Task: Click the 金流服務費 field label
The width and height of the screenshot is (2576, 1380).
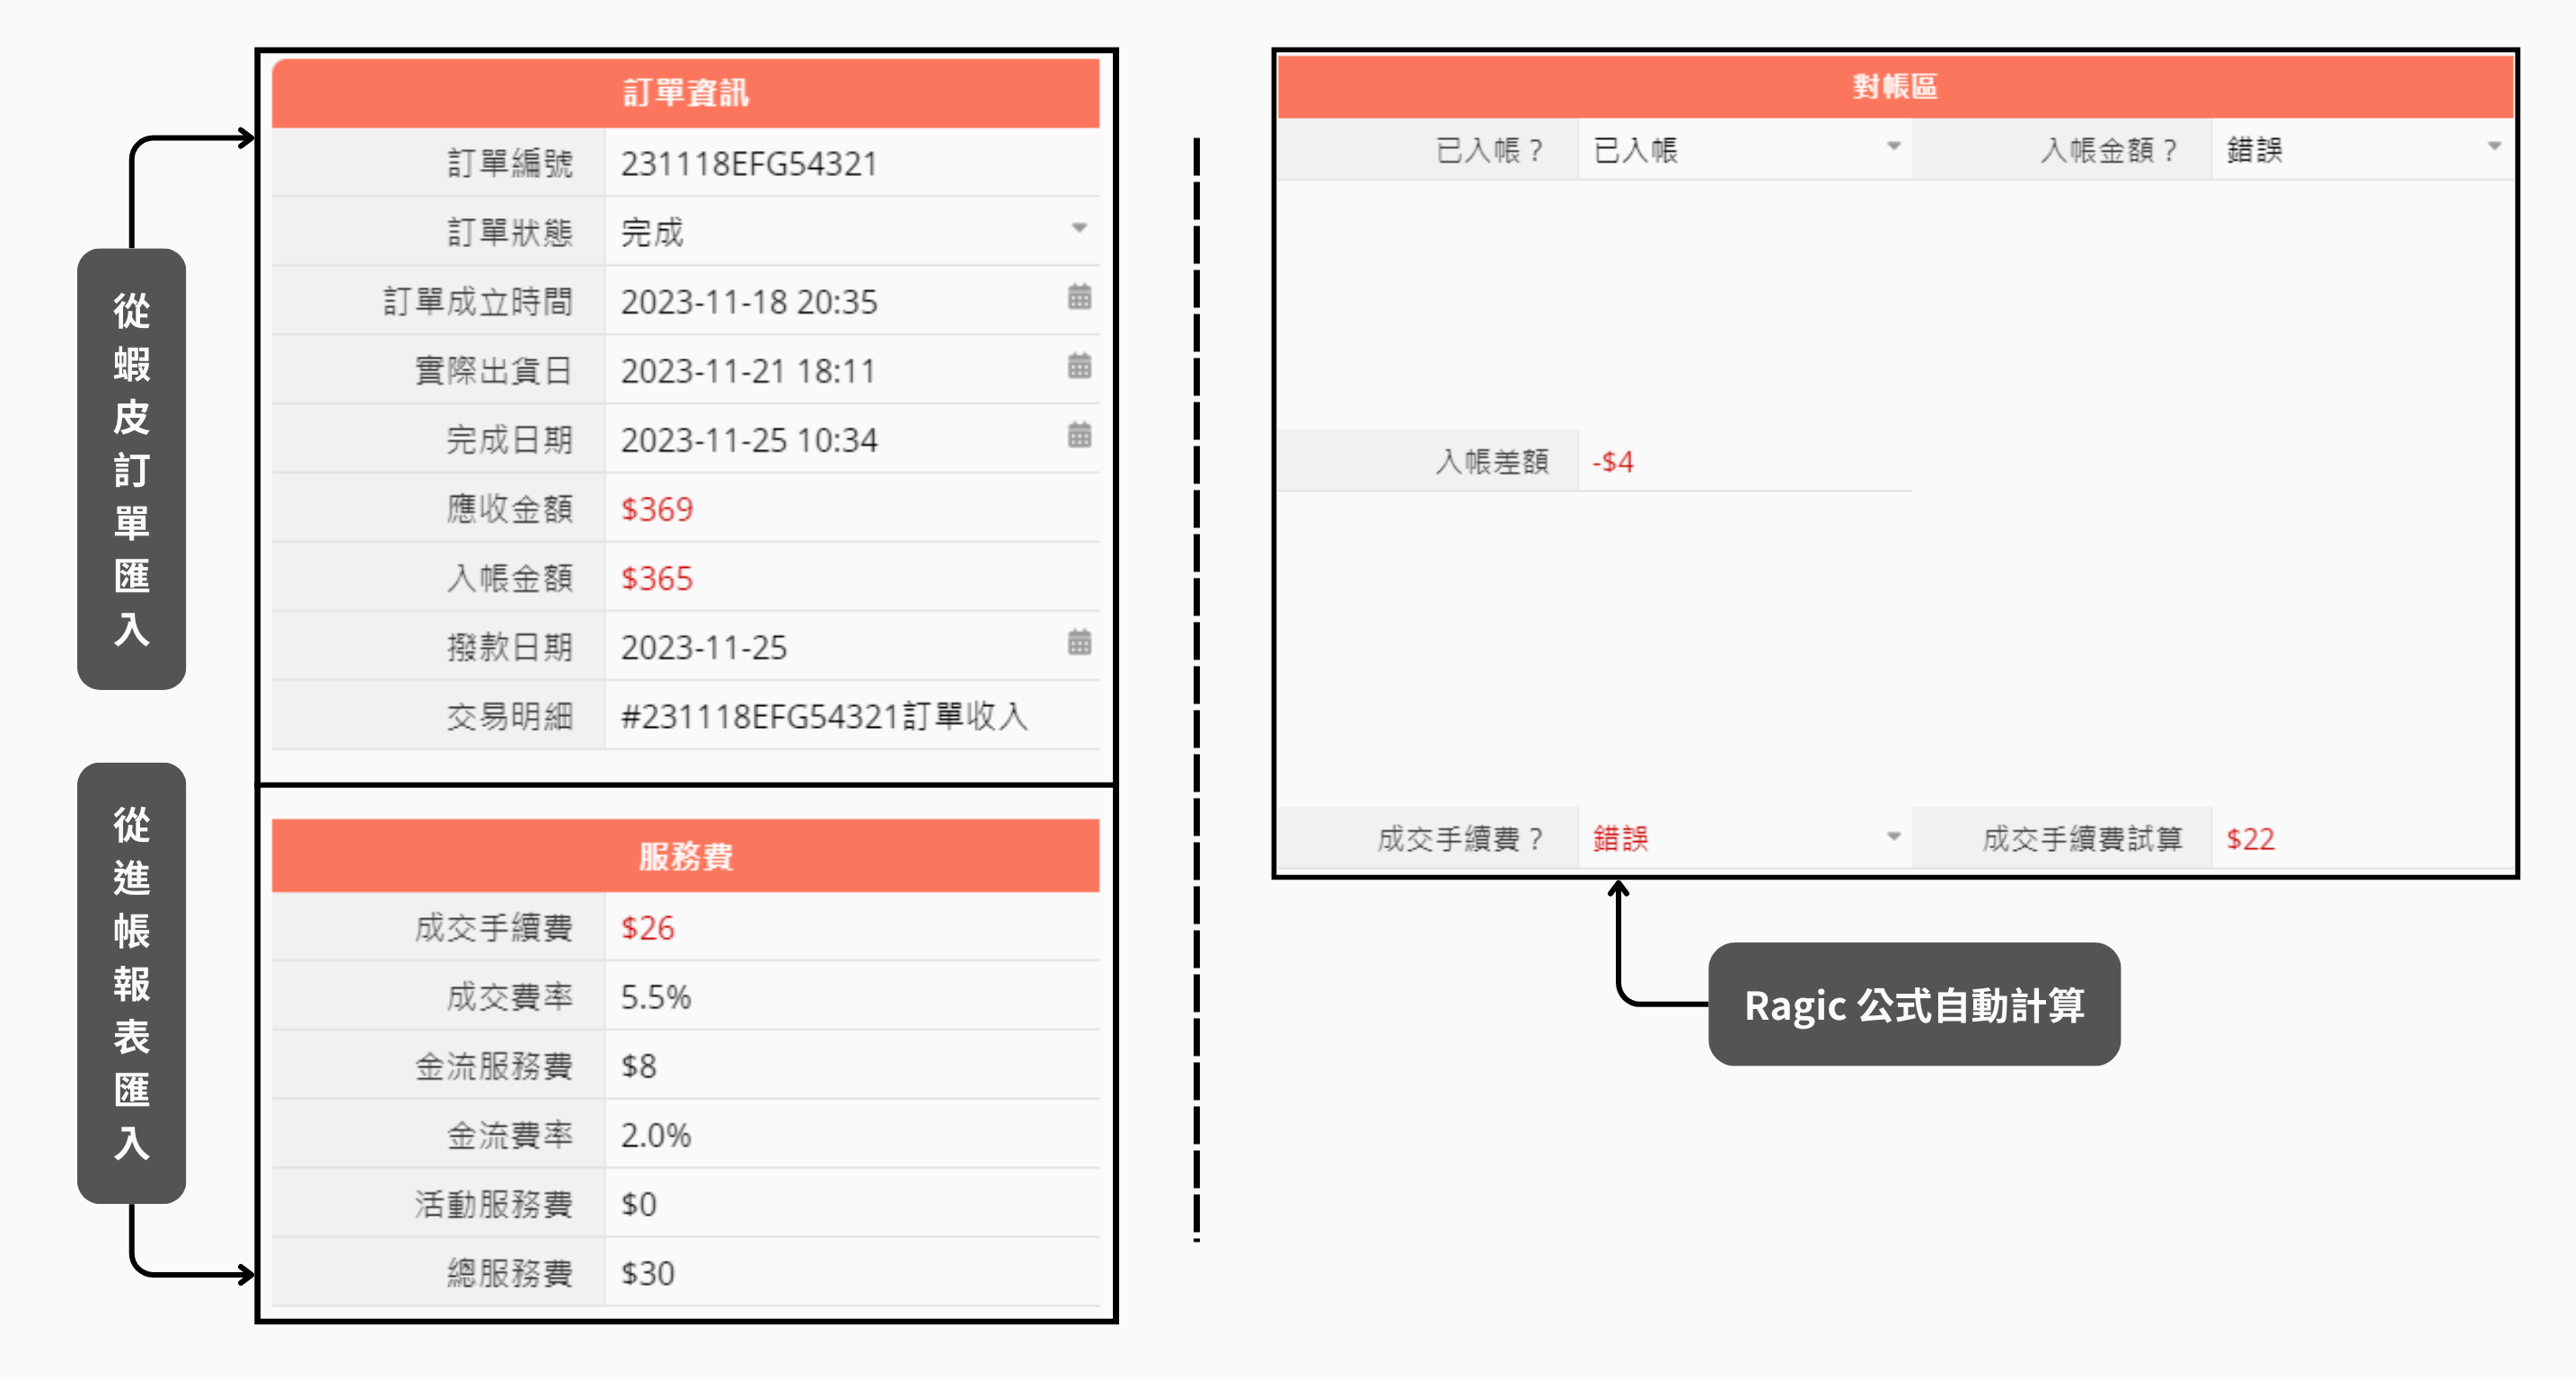Action: [x=494, y=1065]
